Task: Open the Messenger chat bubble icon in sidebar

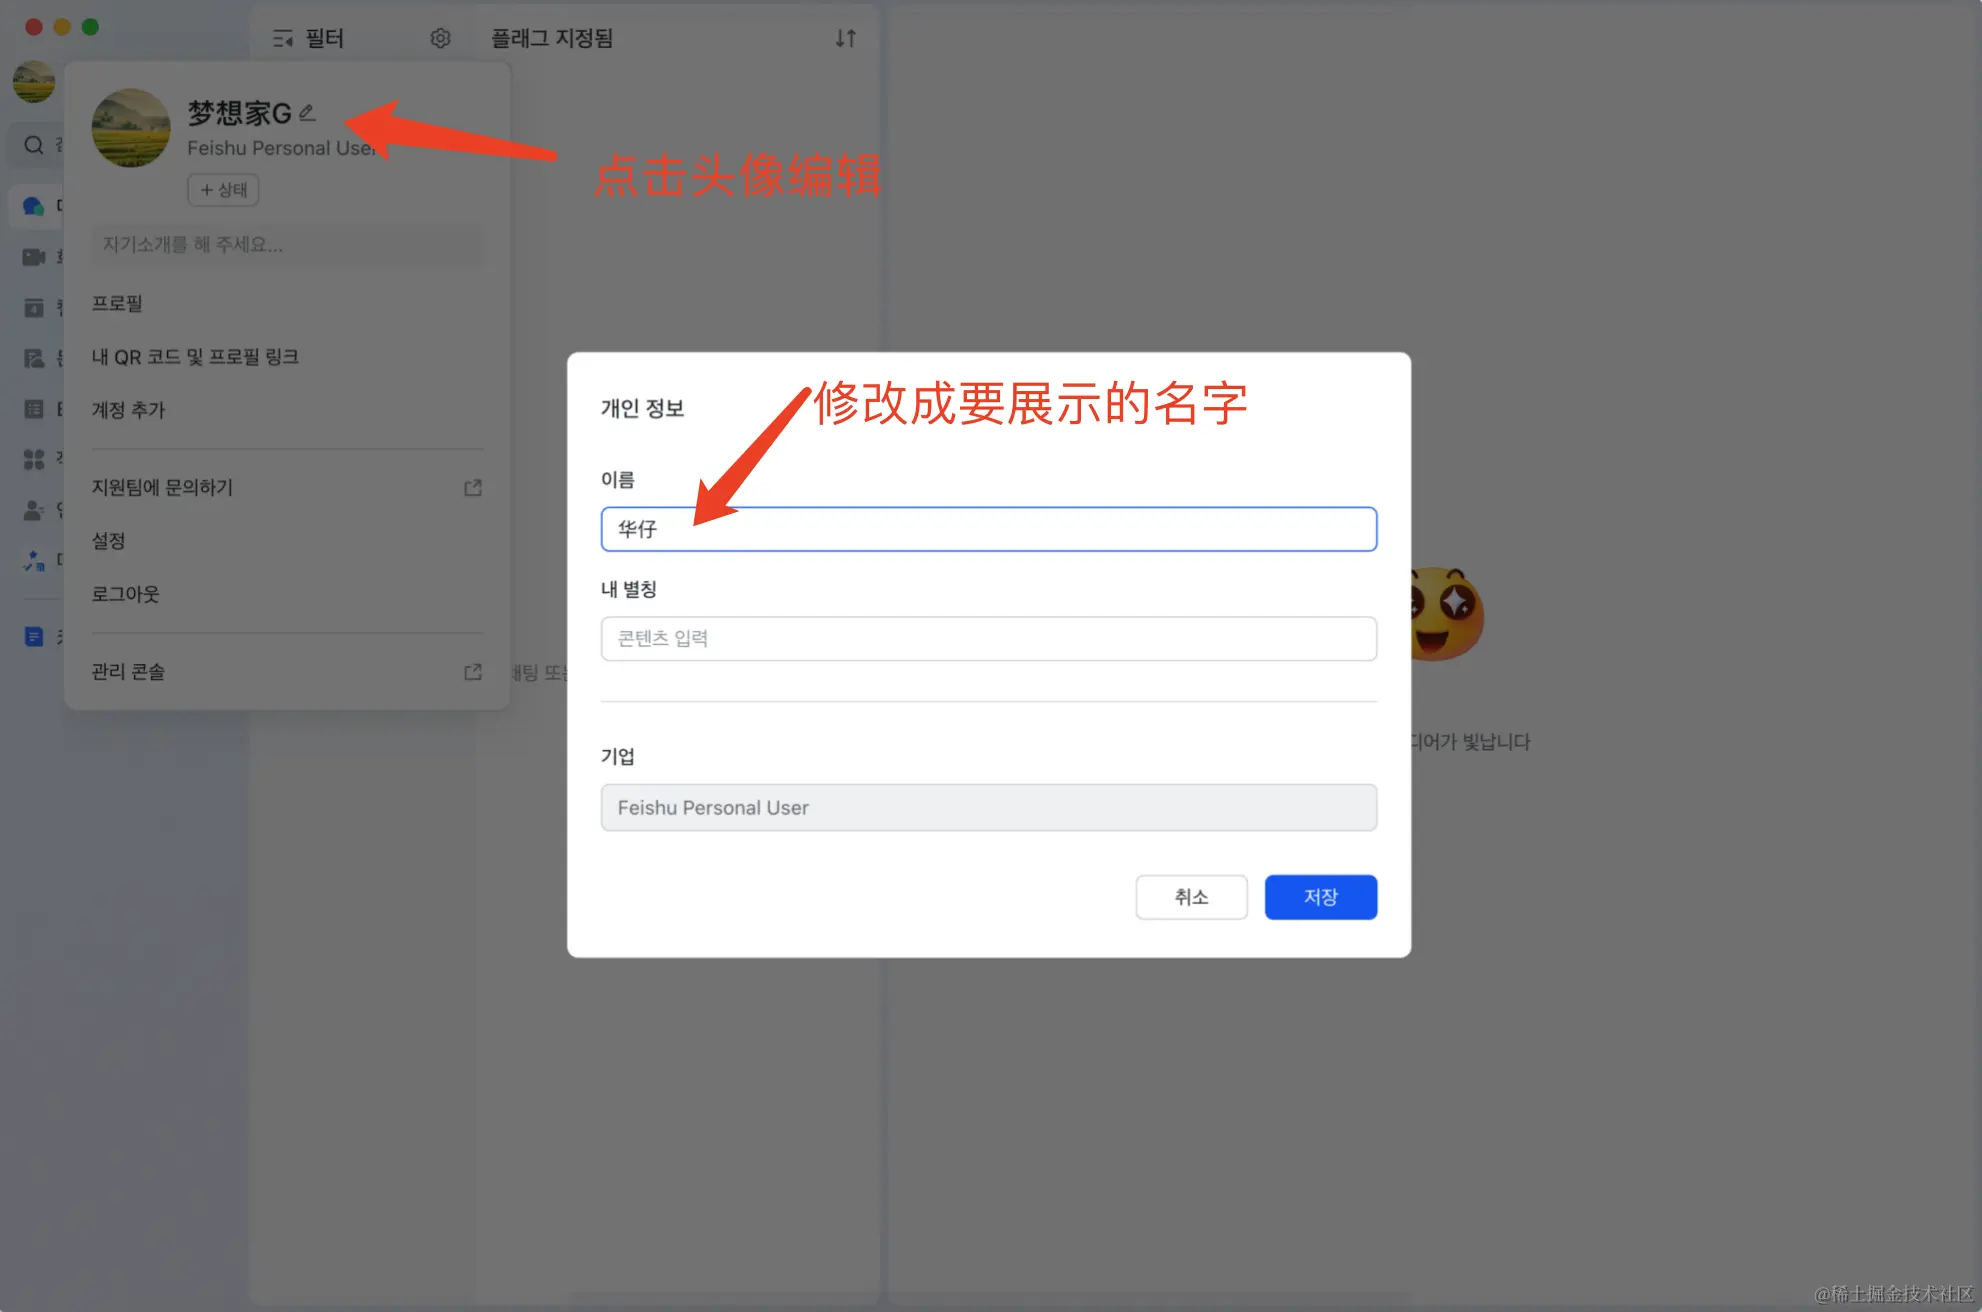Action: pos(34,206)
